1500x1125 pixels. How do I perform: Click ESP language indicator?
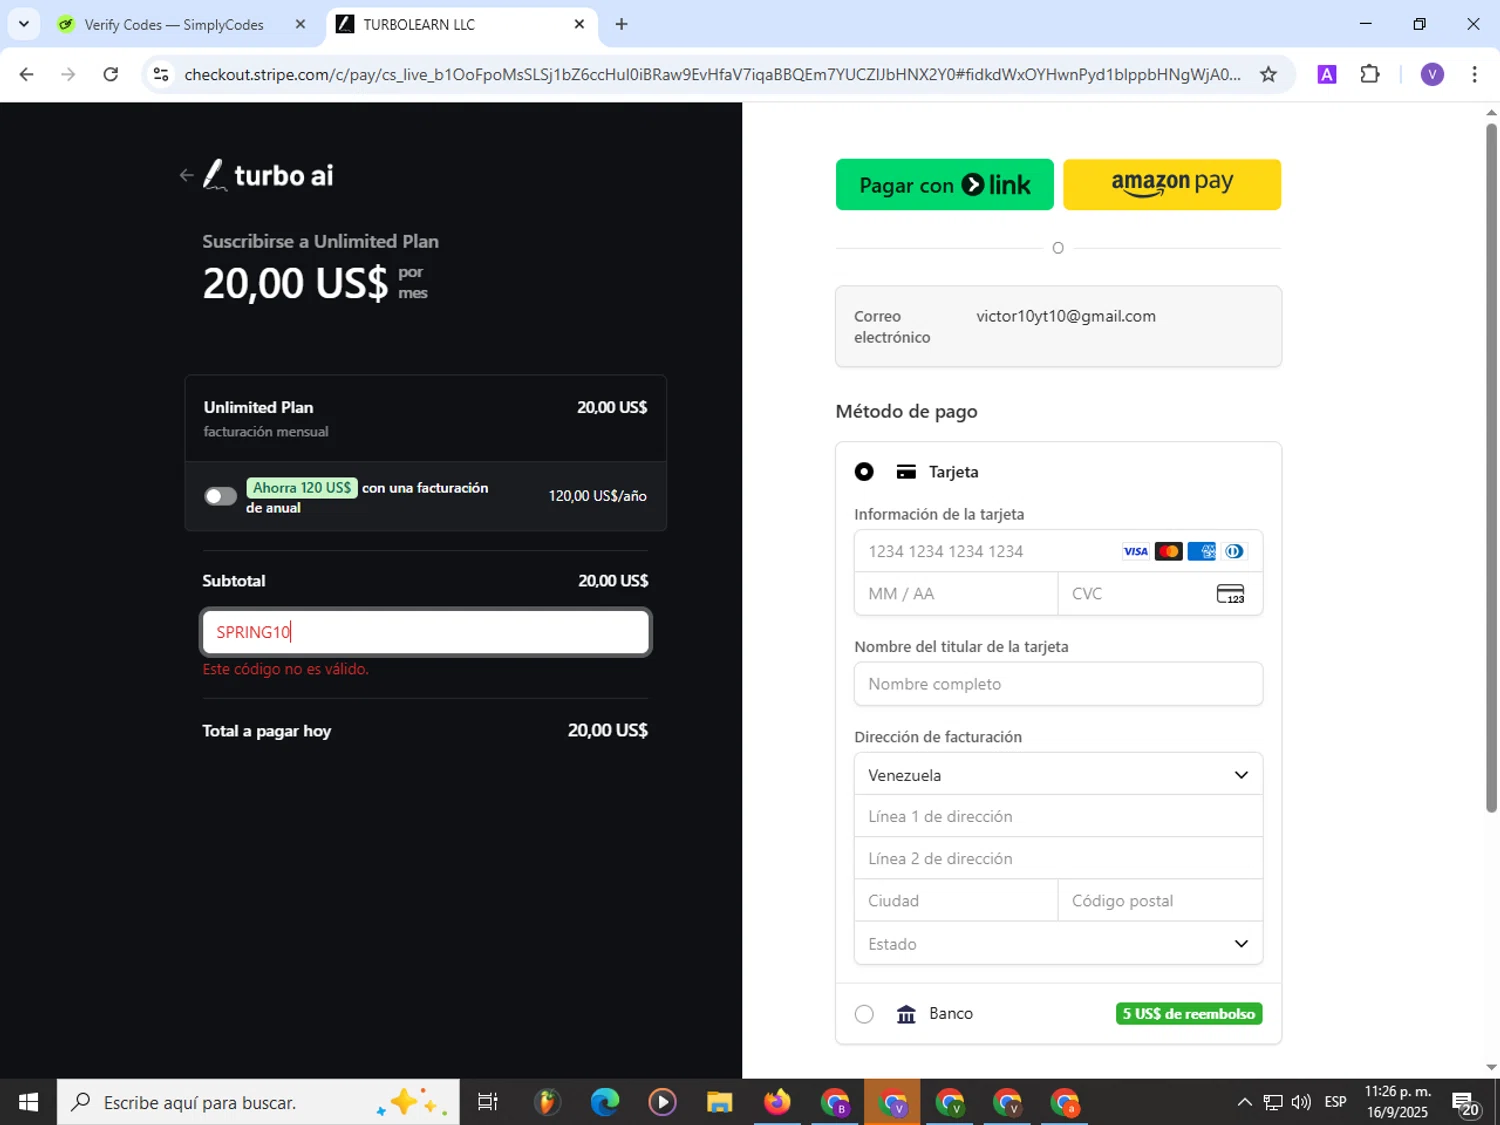[x=1335, y=1102]
